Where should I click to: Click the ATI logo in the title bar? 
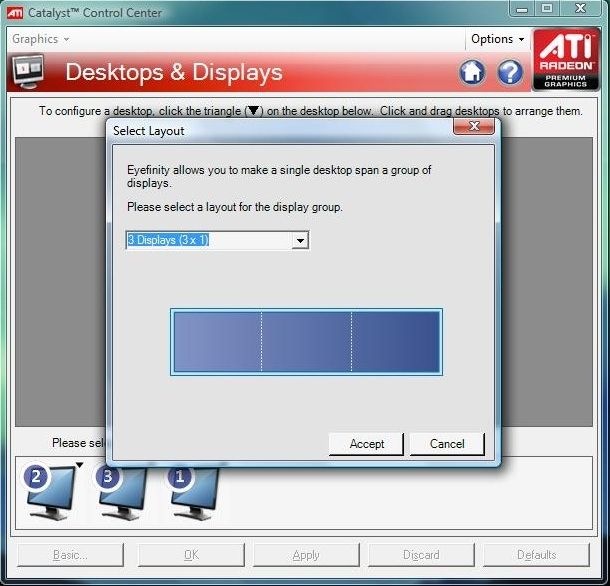15,13
